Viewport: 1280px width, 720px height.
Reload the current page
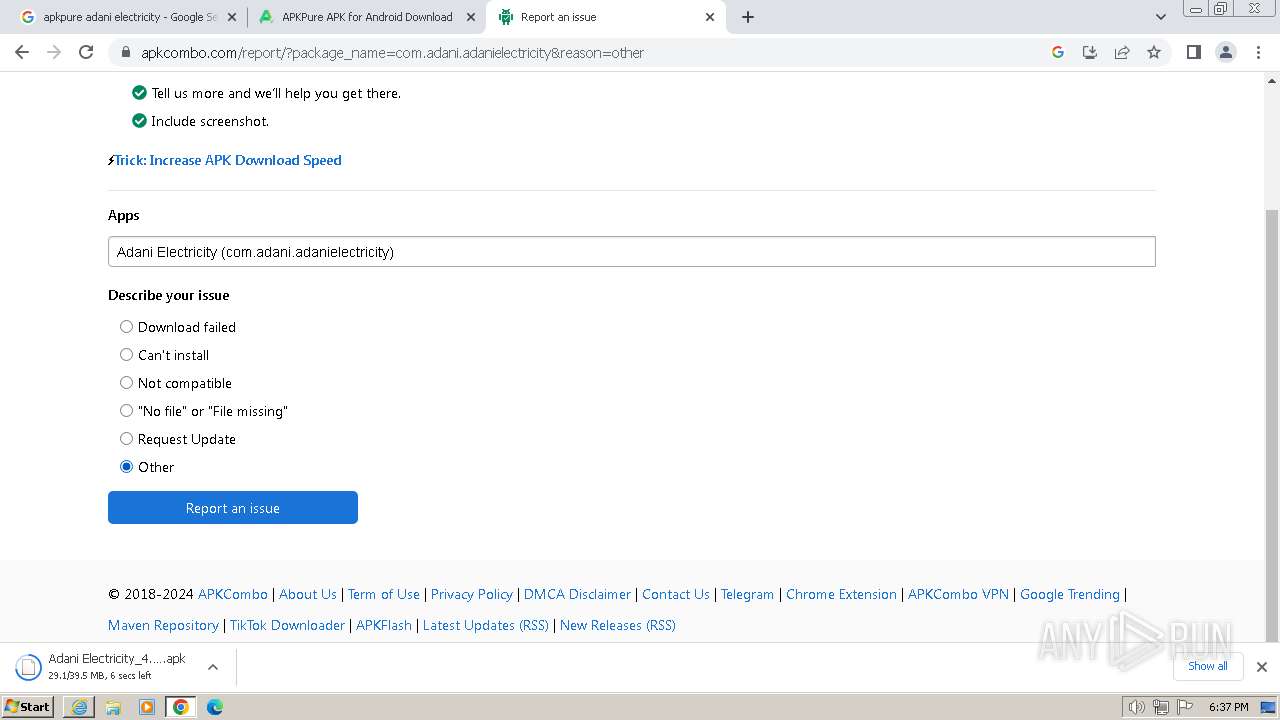(86, 52)
